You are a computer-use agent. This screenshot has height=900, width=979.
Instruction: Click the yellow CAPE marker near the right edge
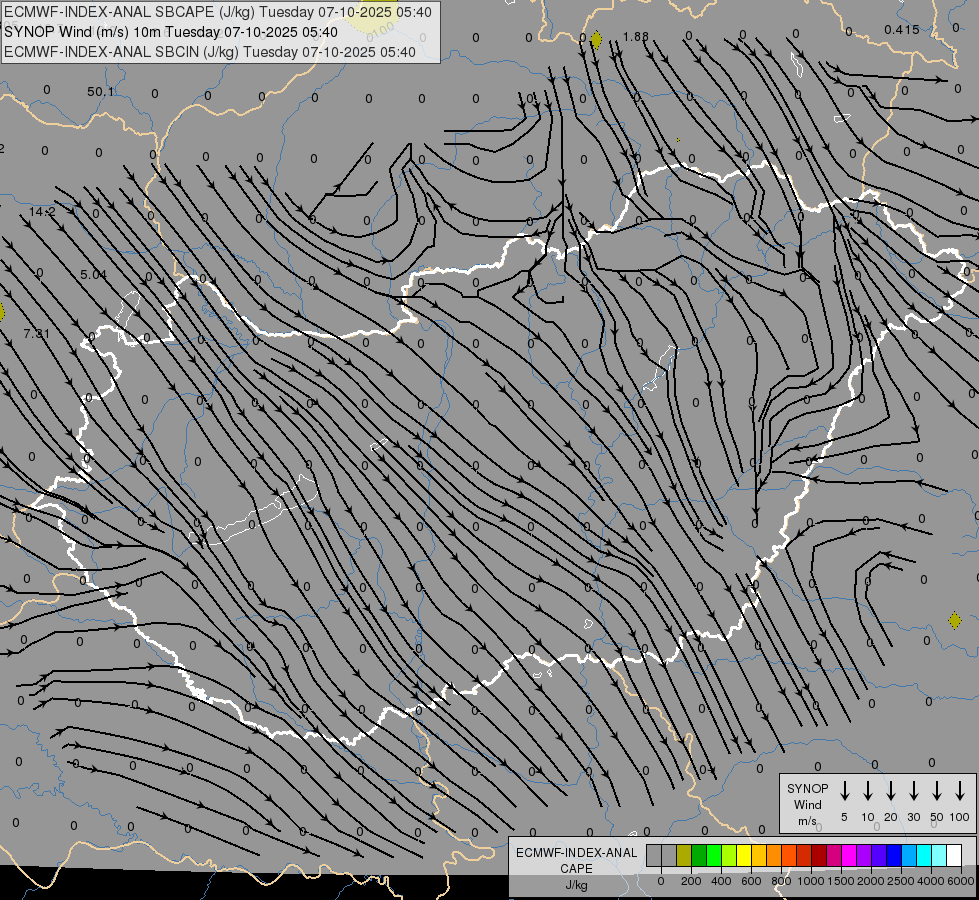pyautogui.click(x=955, y=621)
